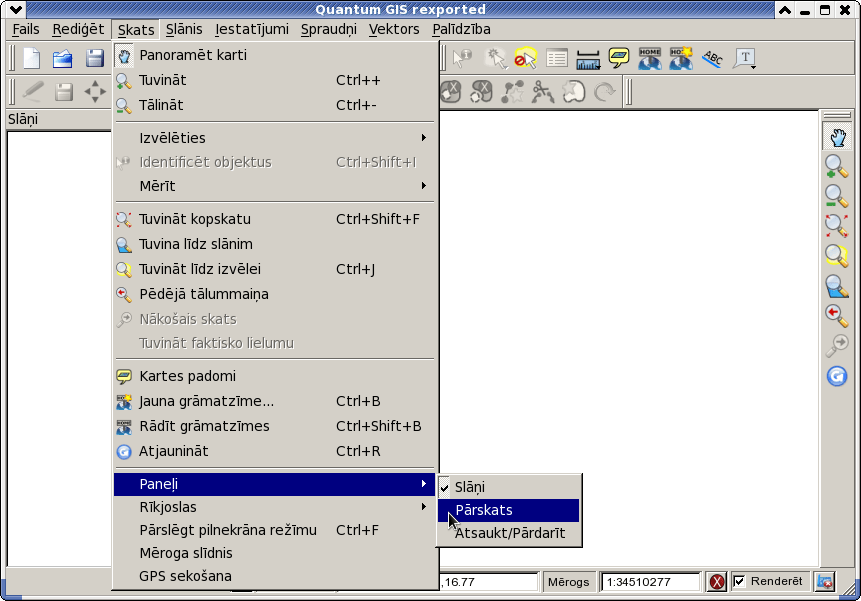Choose Mēroga slīdnis menu item
This screenshot has height=601, width=861.
(x=274, y=553)
